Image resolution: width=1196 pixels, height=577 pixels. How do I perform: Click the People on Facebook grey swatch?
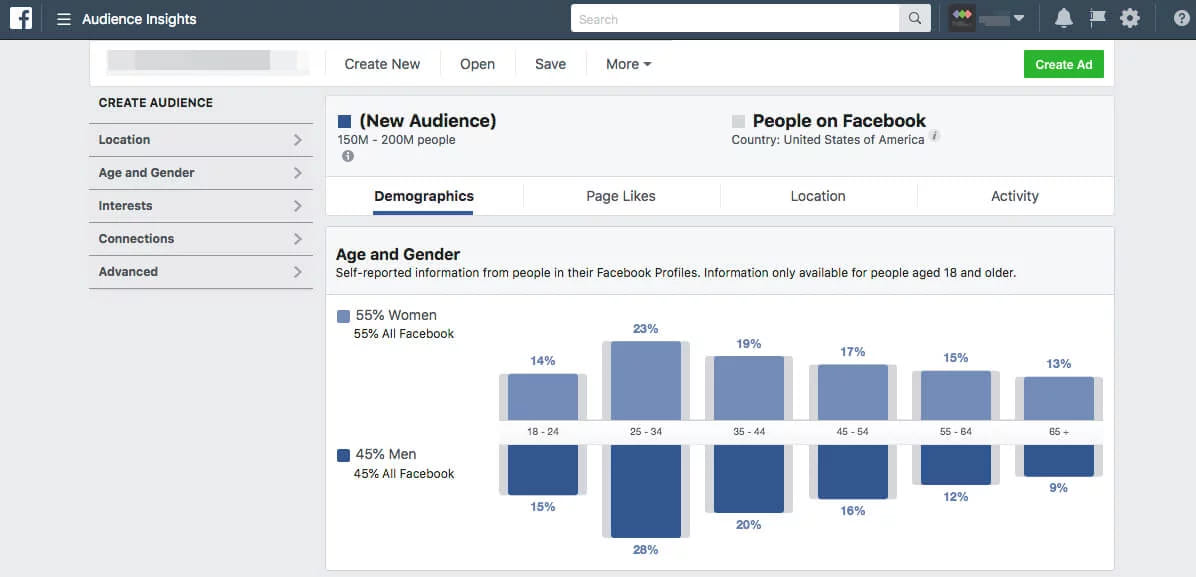pyautogui.click(x=738, y=121)
